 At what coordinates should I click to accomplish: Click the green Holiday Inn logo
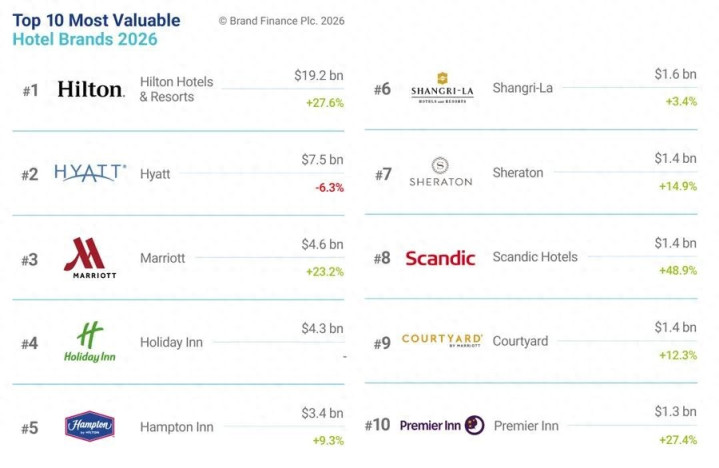tap(90, 342)
